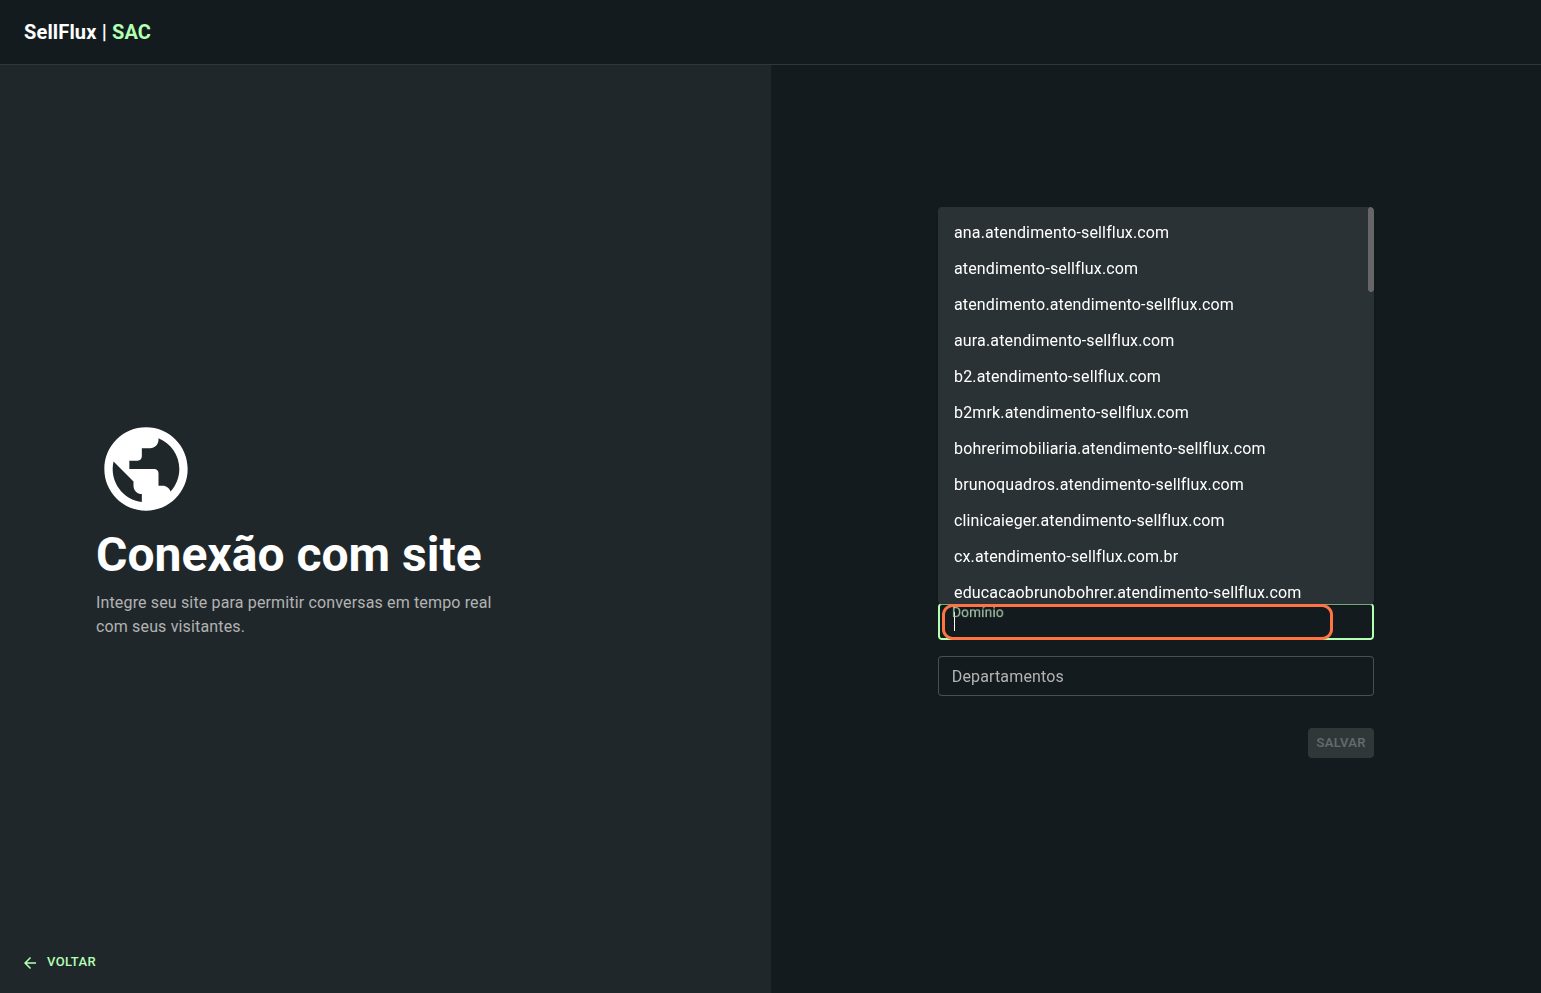Pick atendimento.atendimento-sellflux.com option

(1093, 305)
